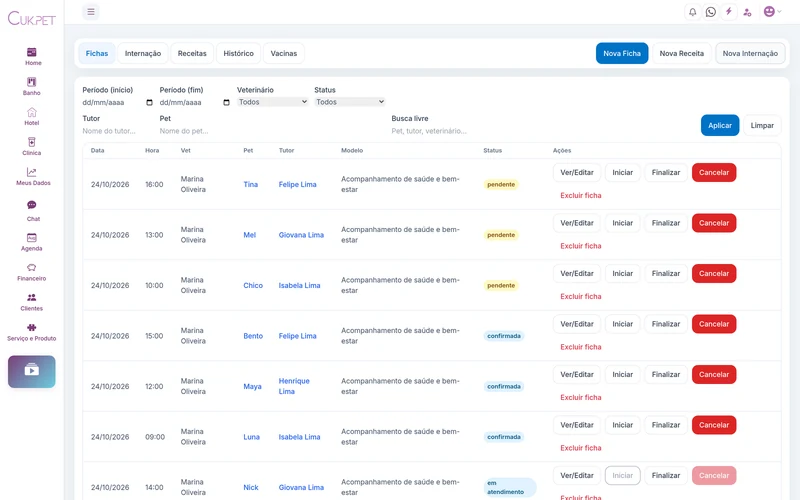Open Serviço e Produto puzzle icon
Image resolution: width=800 pixels, height=500 pixels.
[32, 328]
